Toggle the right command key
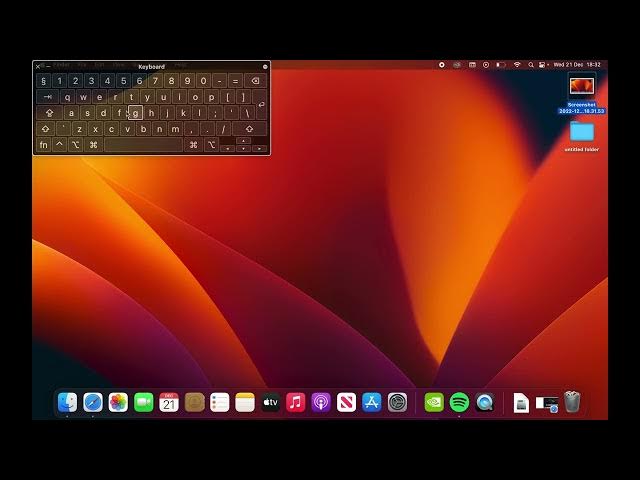The height and width of the screenshot is (480, 640). click(193, 144)
